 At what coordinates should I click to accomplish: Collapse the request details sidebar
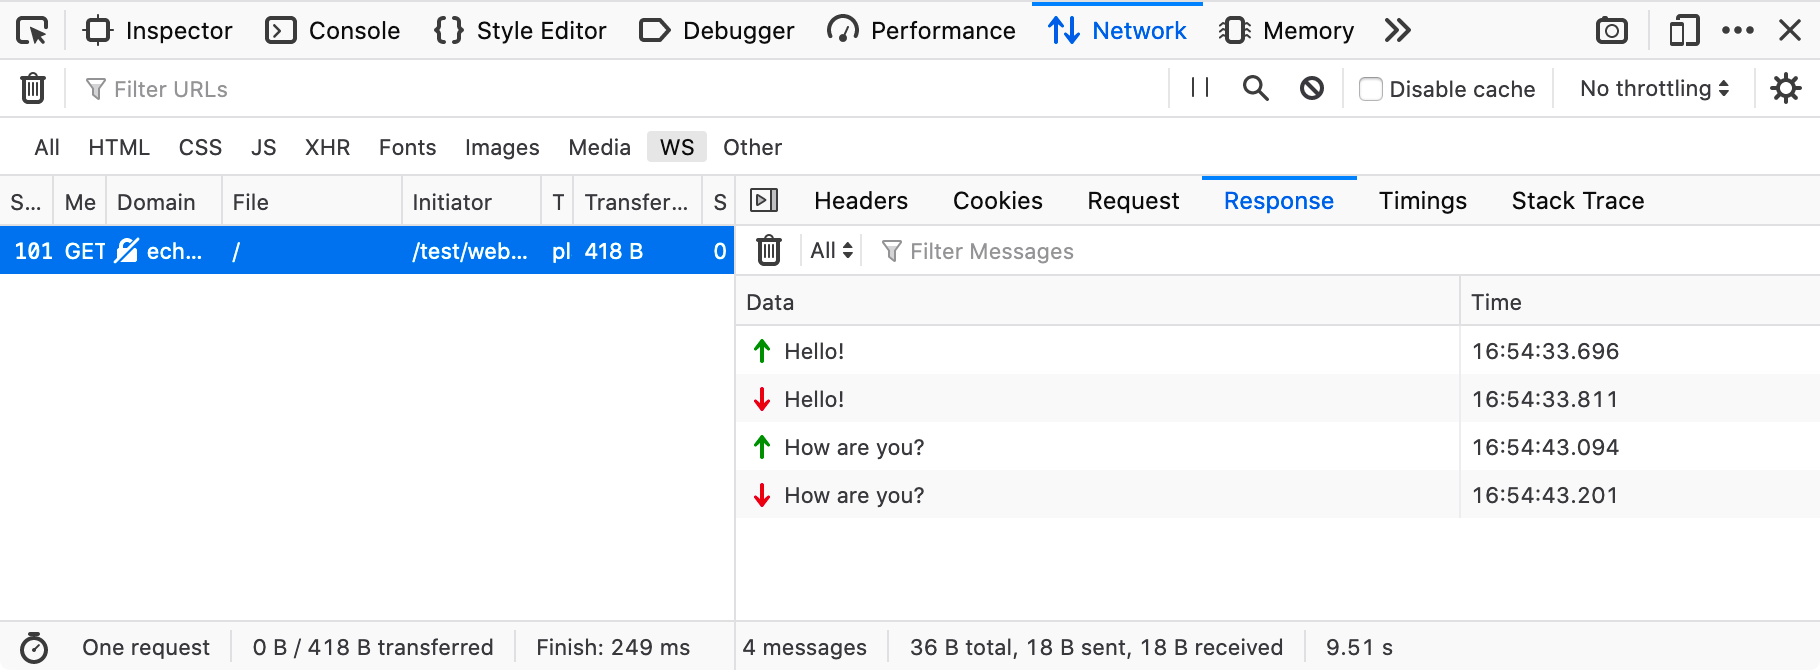coord(764,201)
